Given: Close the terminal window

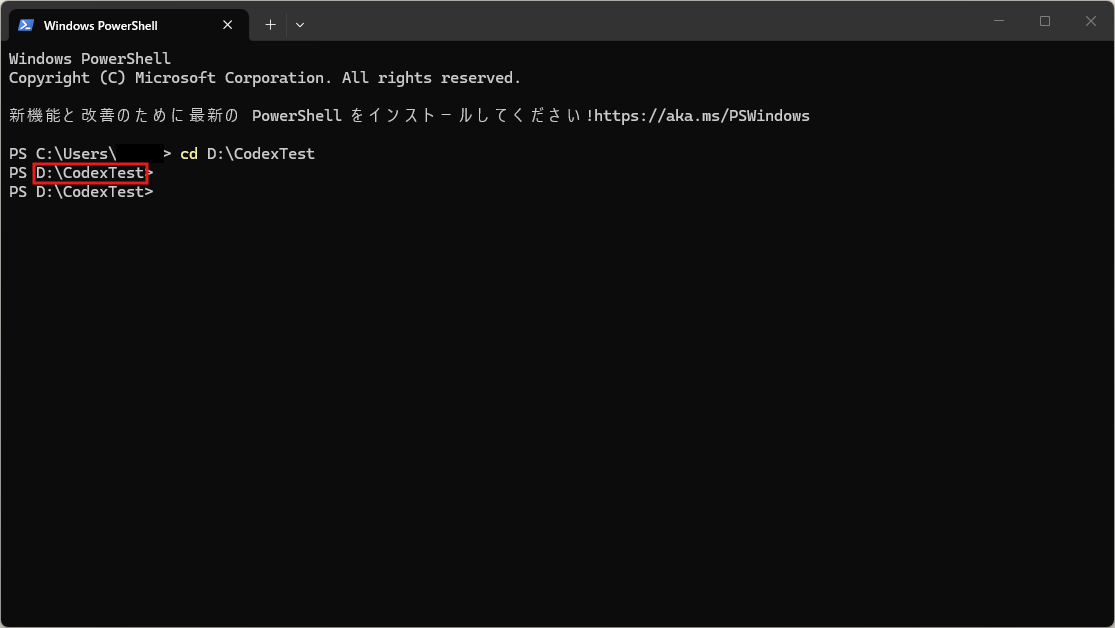Looking at the screenshot, I should tap(1091, 21).
